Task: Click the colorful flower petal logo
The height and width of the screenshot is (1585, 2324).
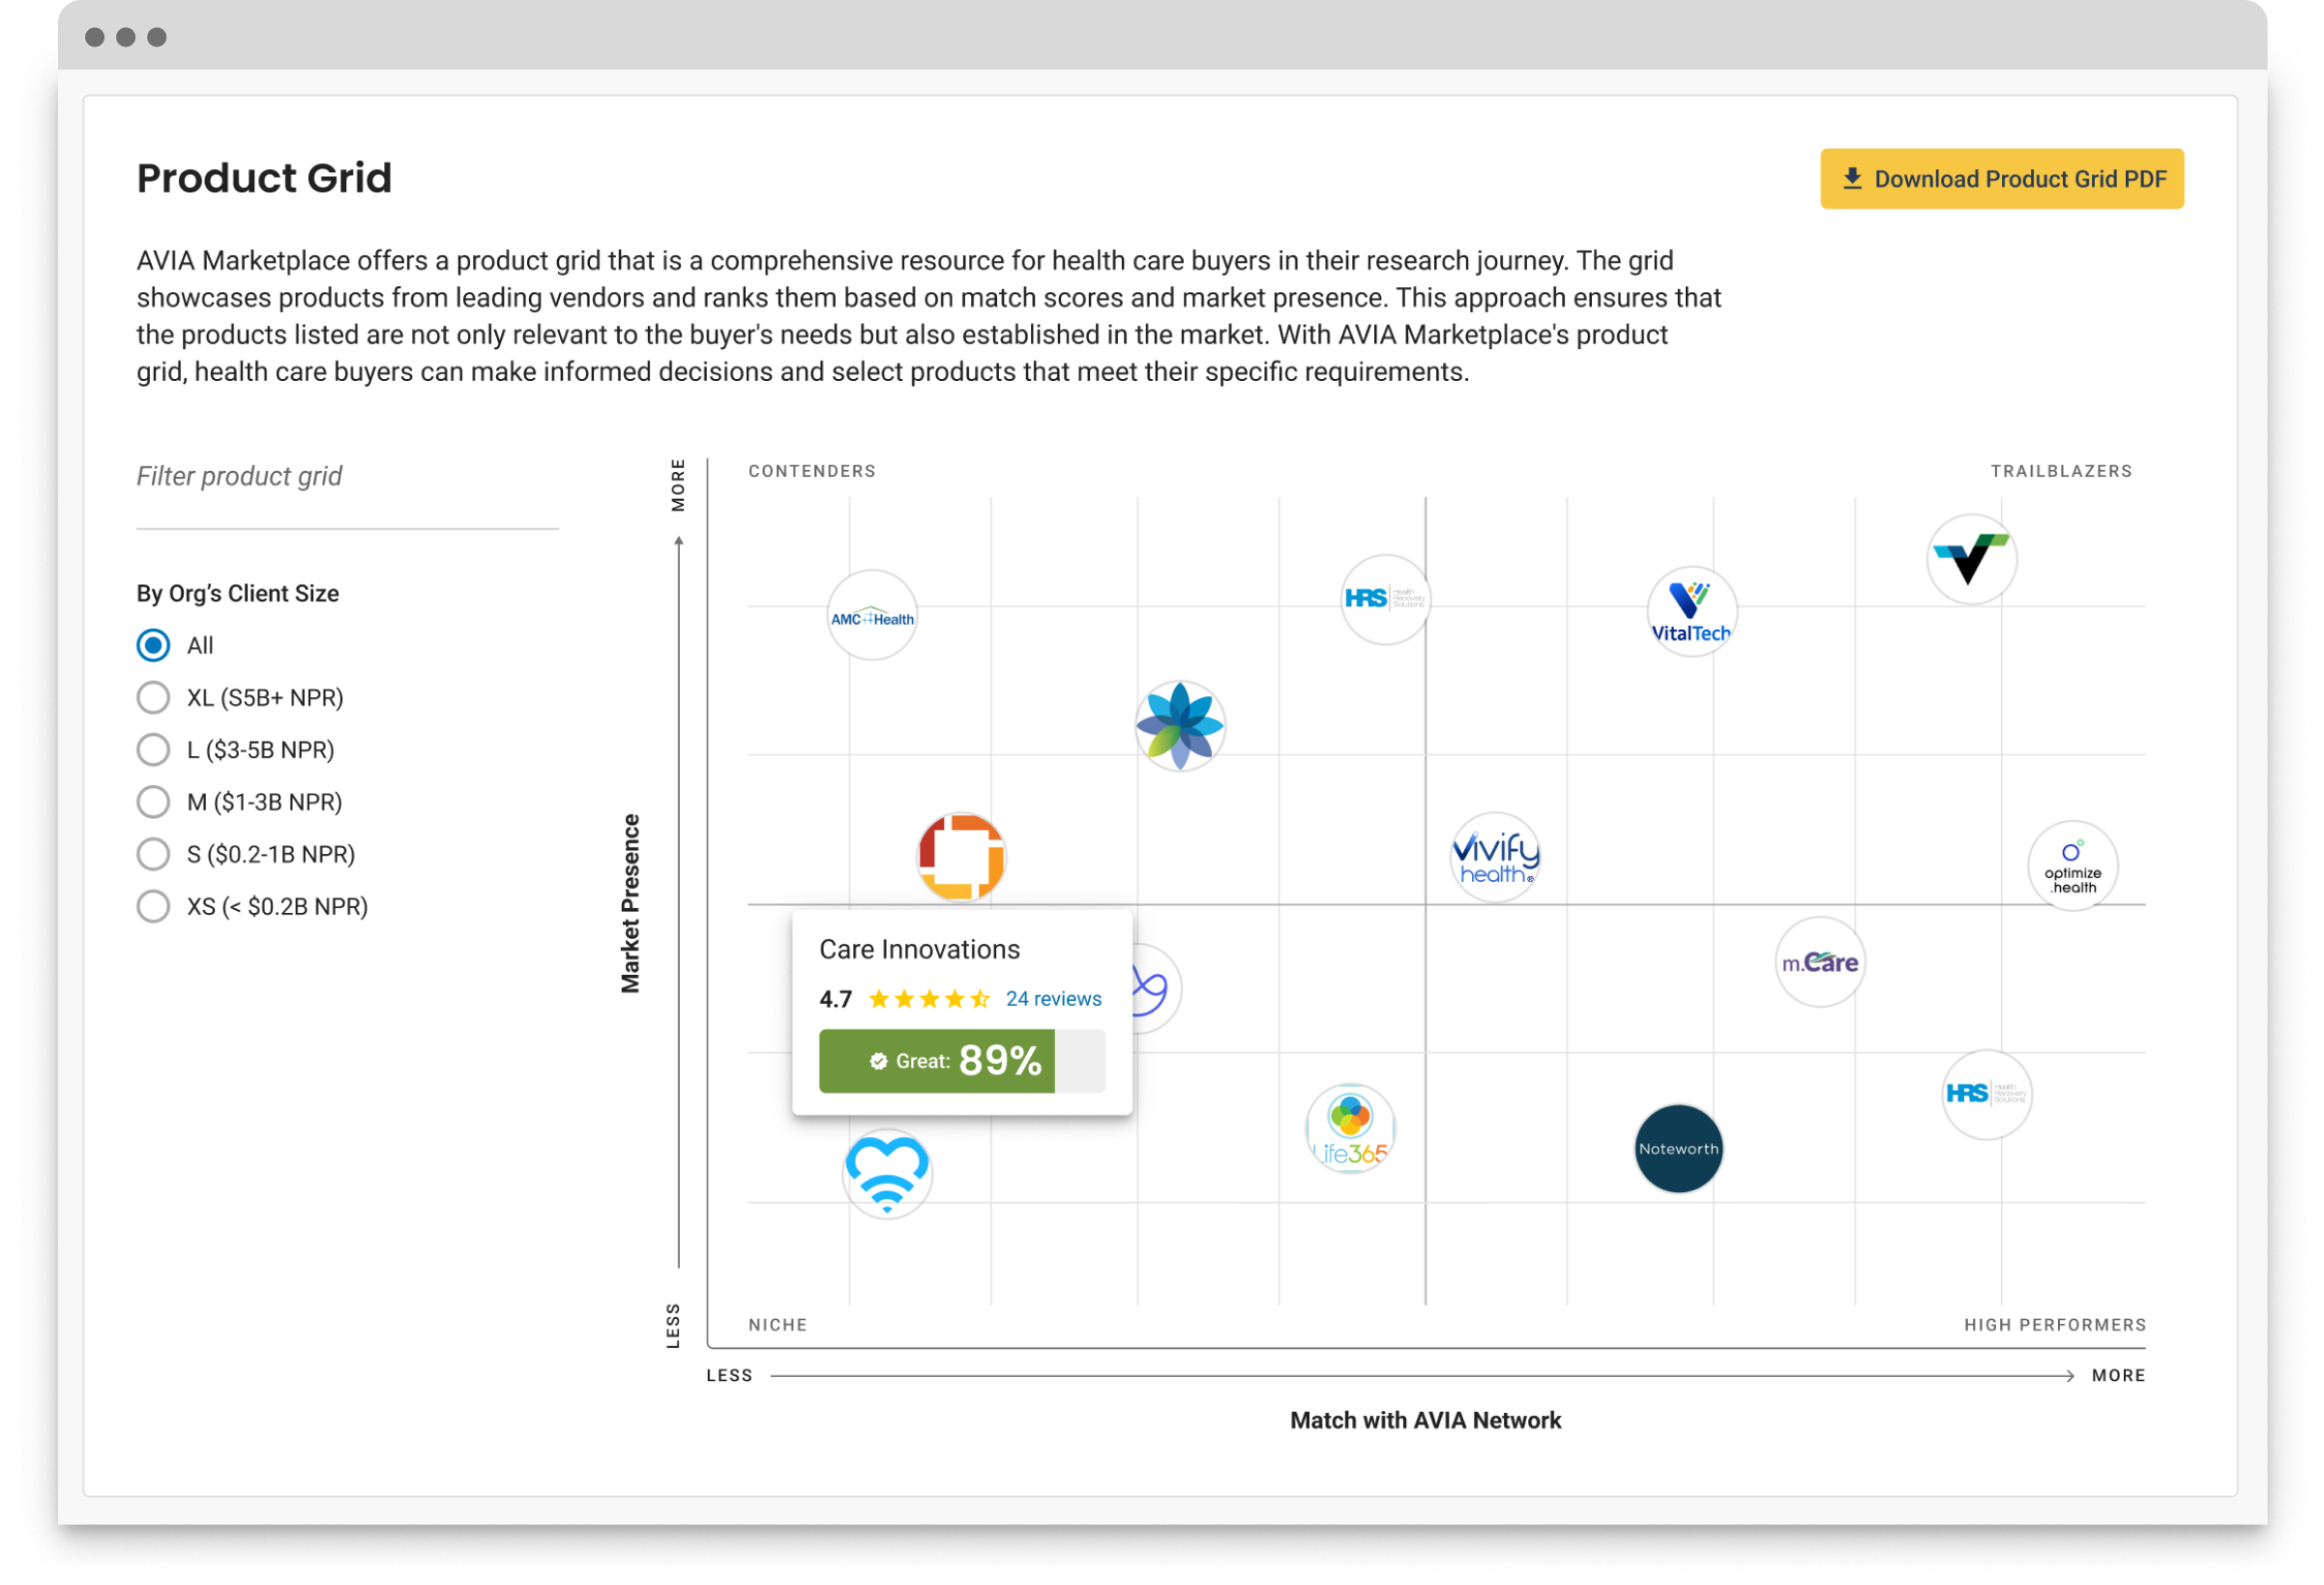Action: pos(1180,726)
